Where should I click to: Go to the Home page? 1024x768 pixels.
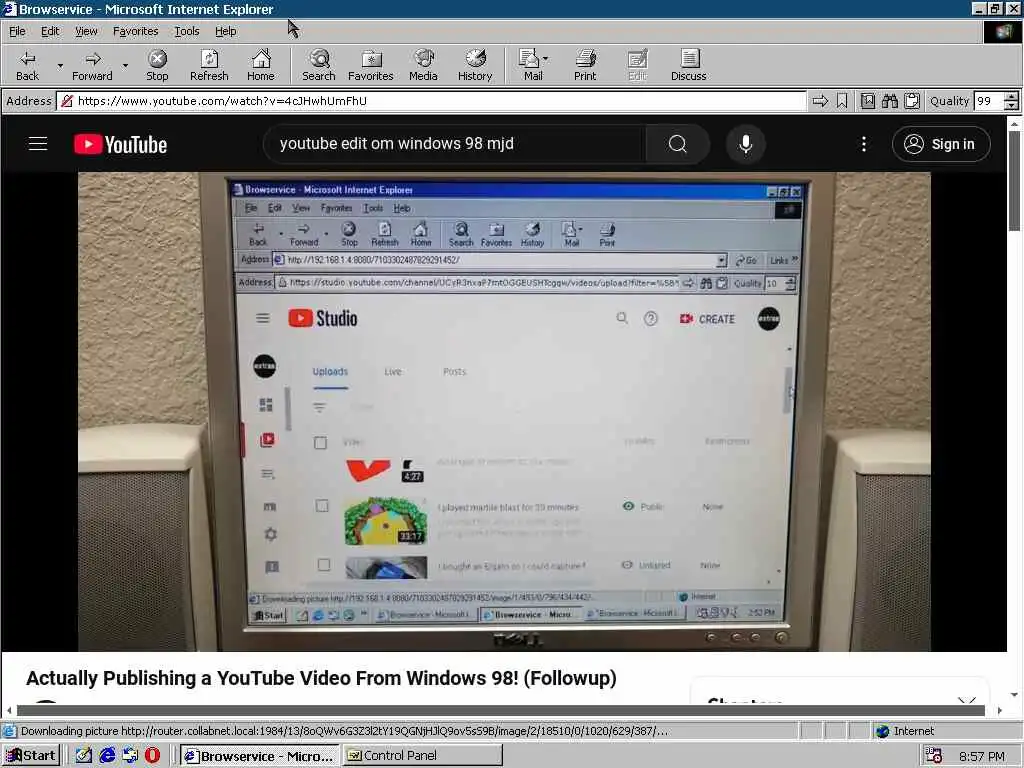tap(261, 65)
